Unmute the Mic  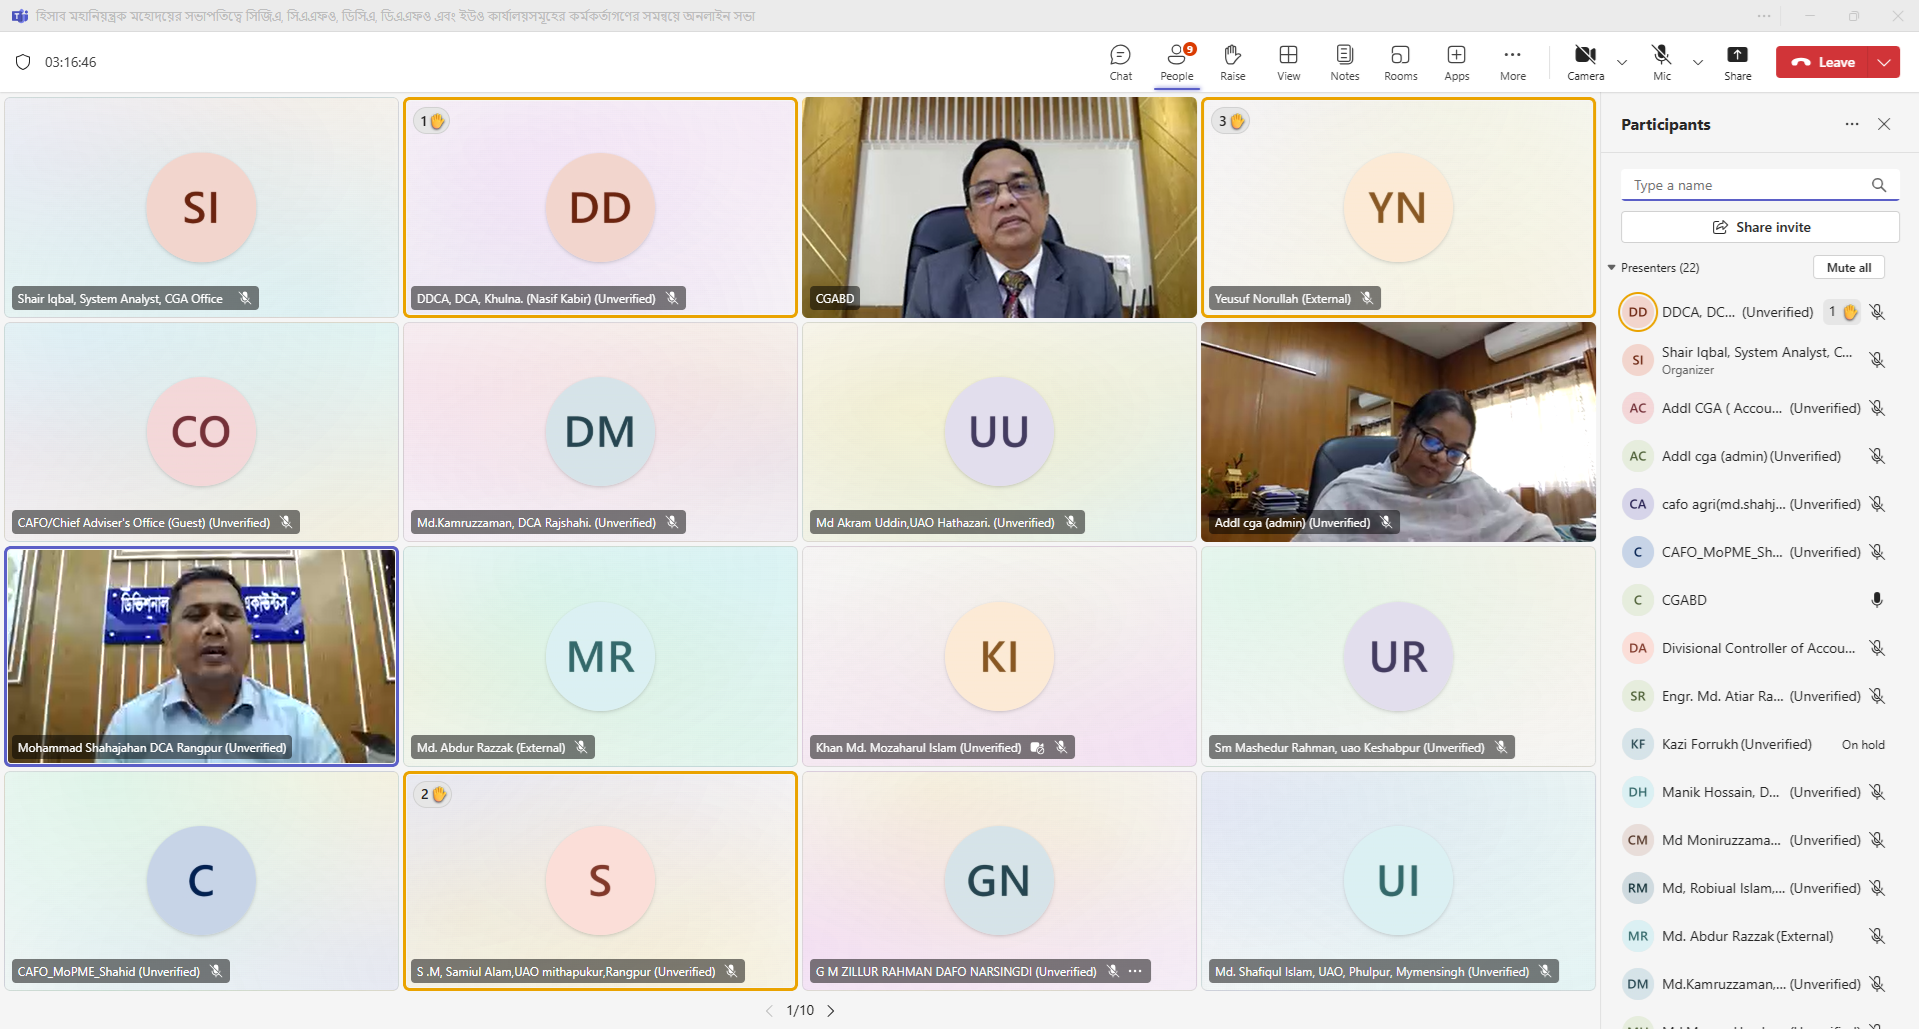click(x=1661, y=62)
